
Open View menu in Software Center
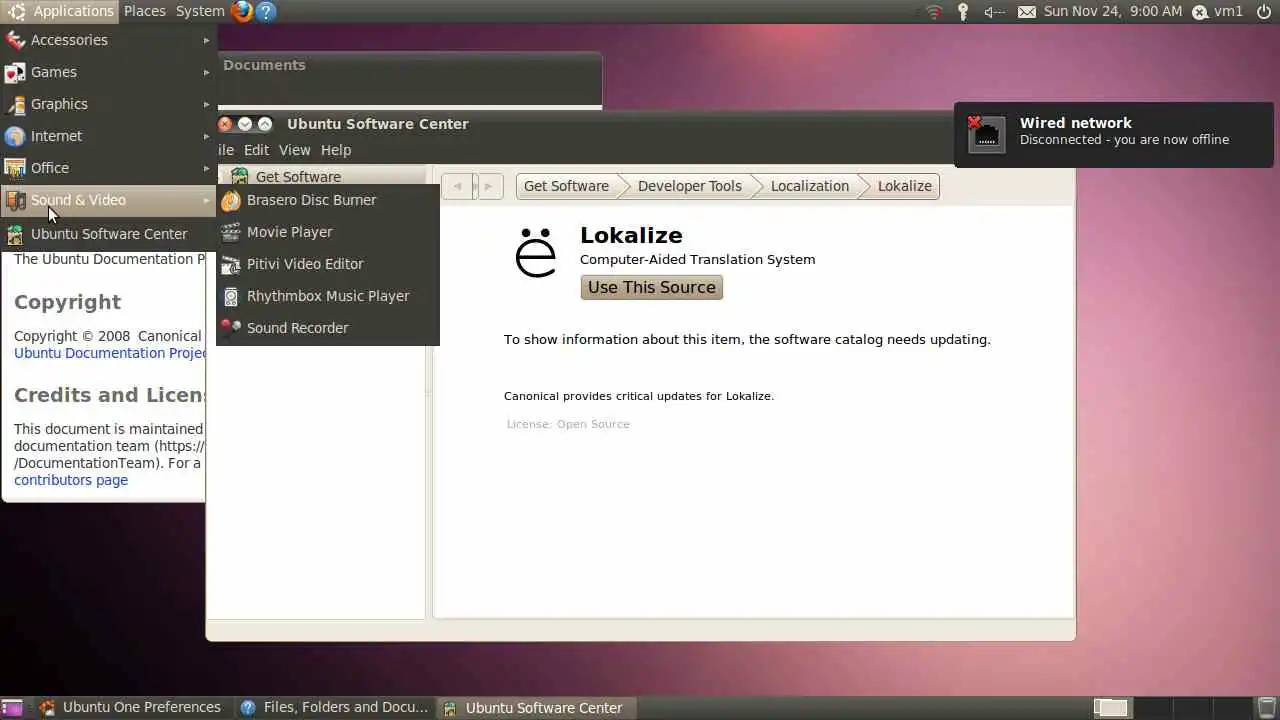[294, 150]
